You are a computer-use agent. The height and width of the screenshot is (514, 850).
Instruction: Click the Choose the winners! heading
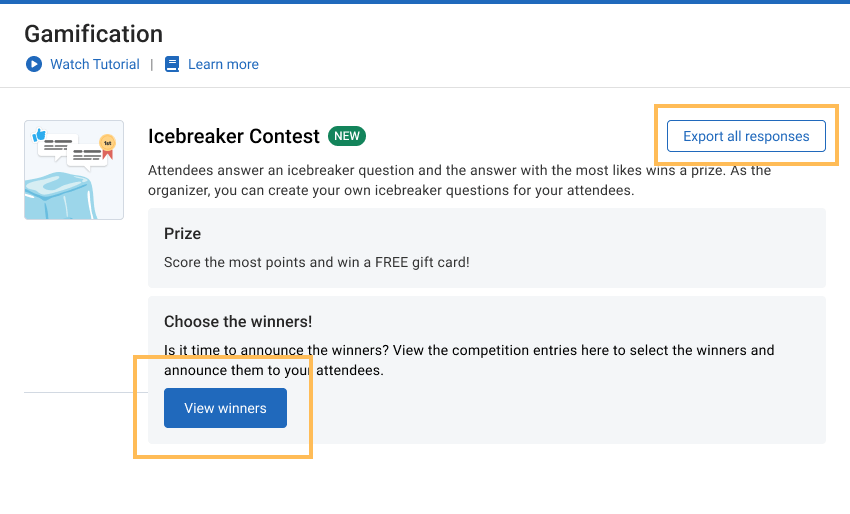(x=238, y=321)
